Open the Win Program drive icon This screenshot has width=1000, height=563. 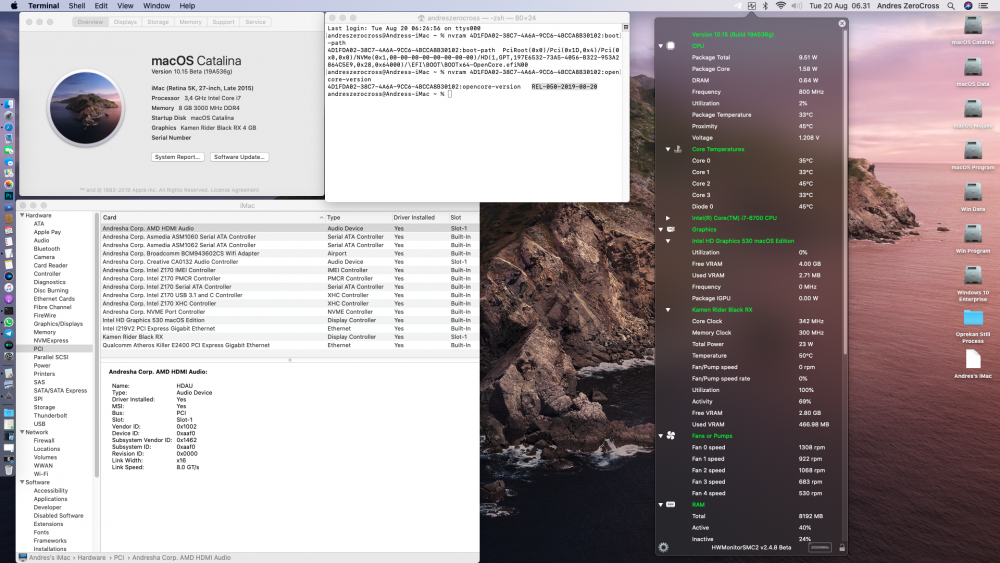[973, 234]
